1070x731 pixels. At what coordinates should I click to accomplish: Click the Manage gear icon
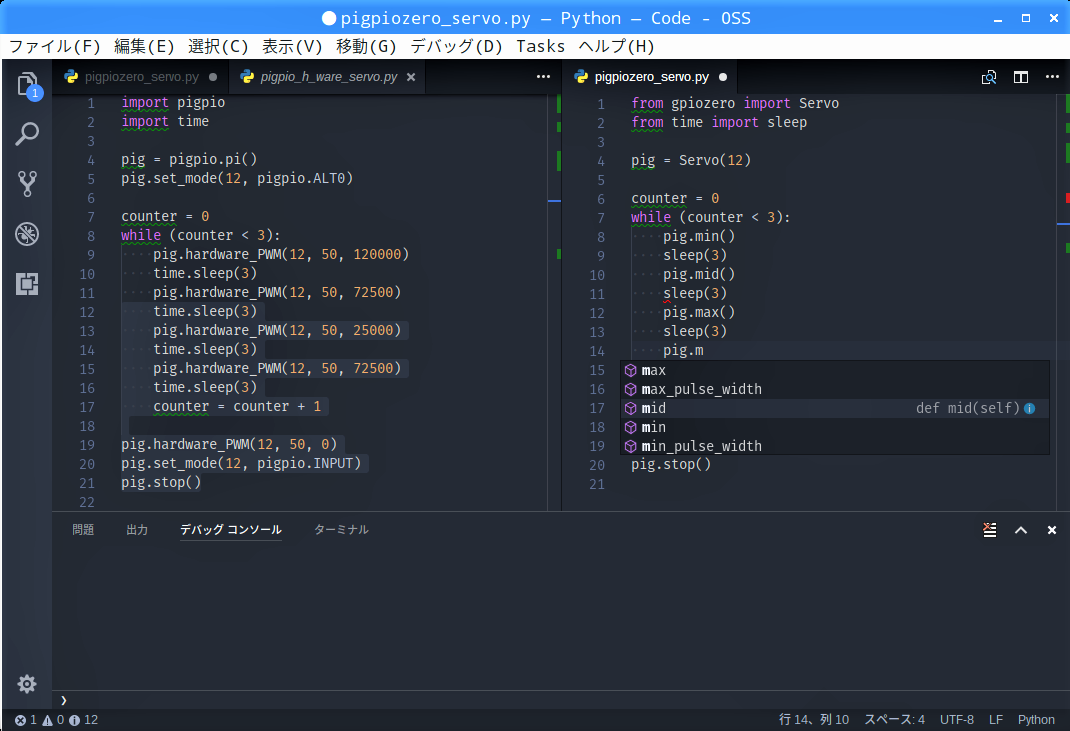27,684
